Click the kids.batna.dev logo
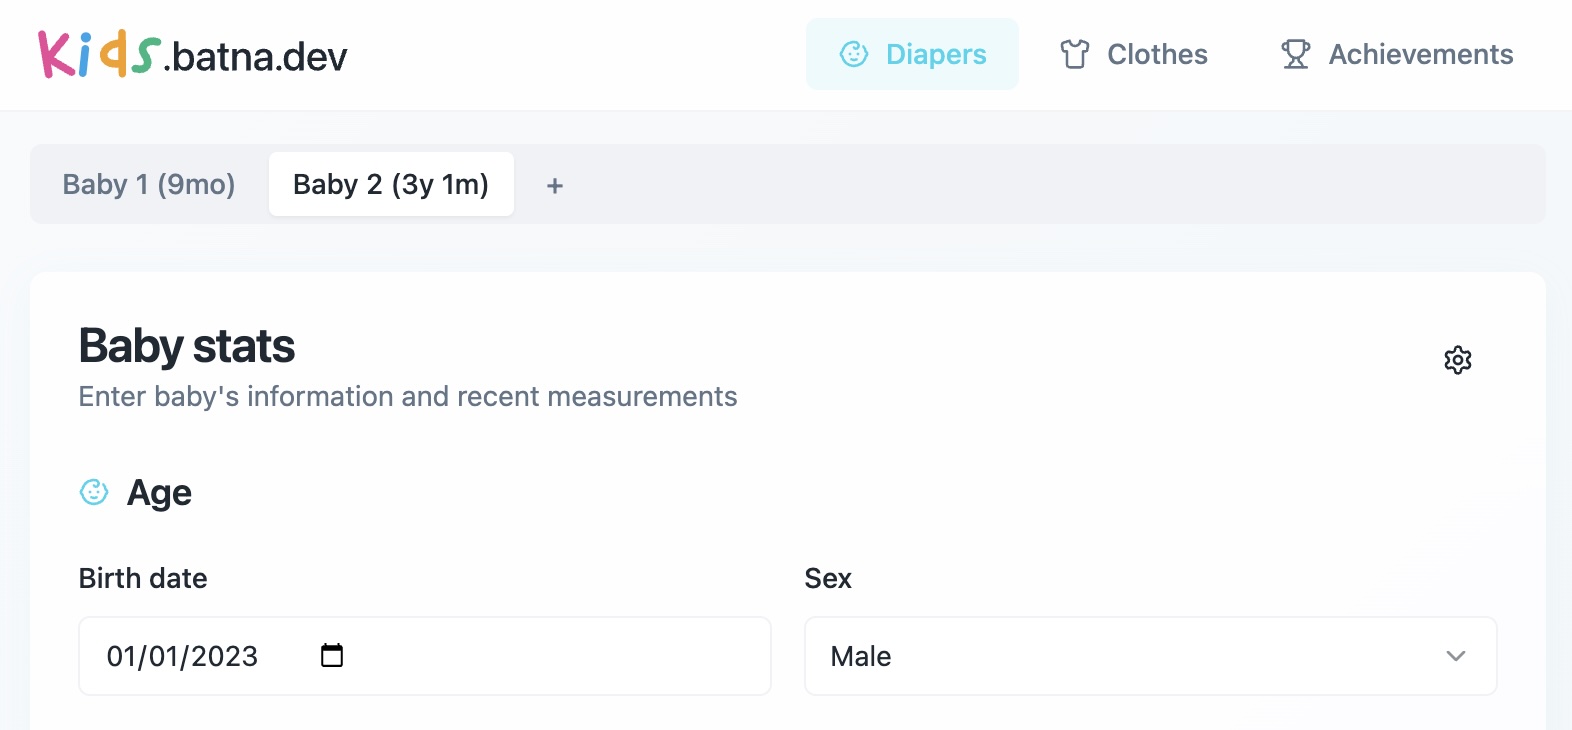The height and width of the screenshot is (730, 1572). tap(192, 55)
